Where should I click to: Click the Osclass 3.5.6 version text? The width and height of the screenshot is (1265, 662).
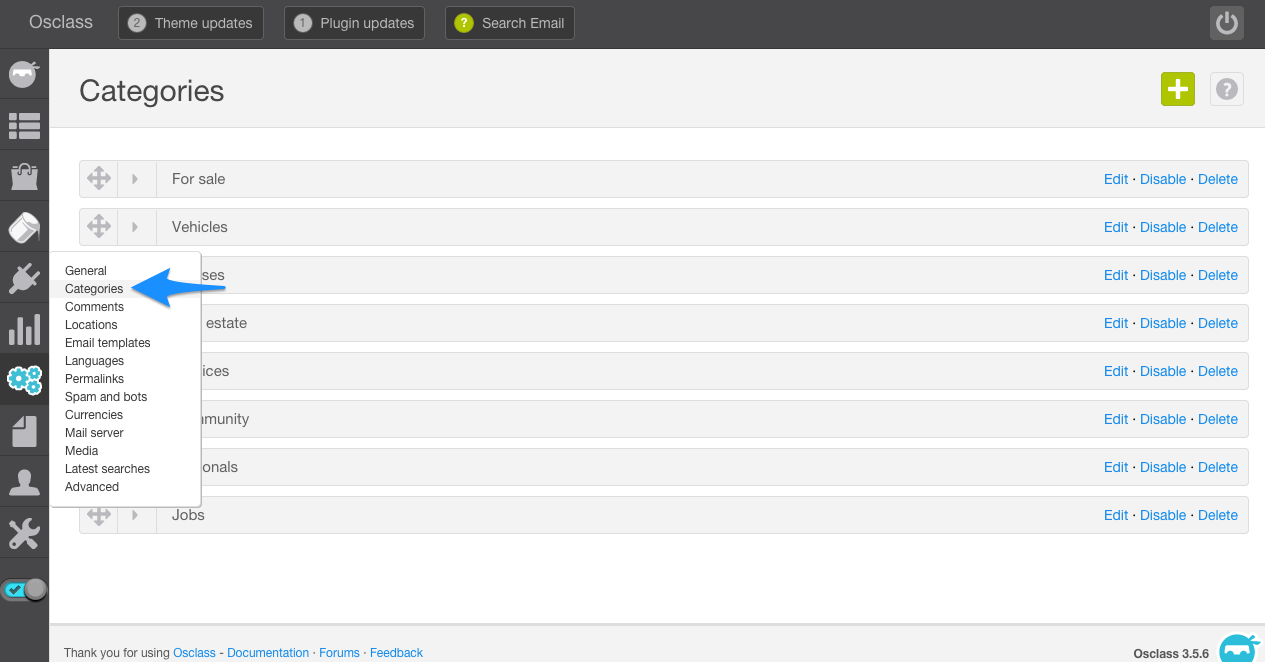click(x=1171, y=654)
